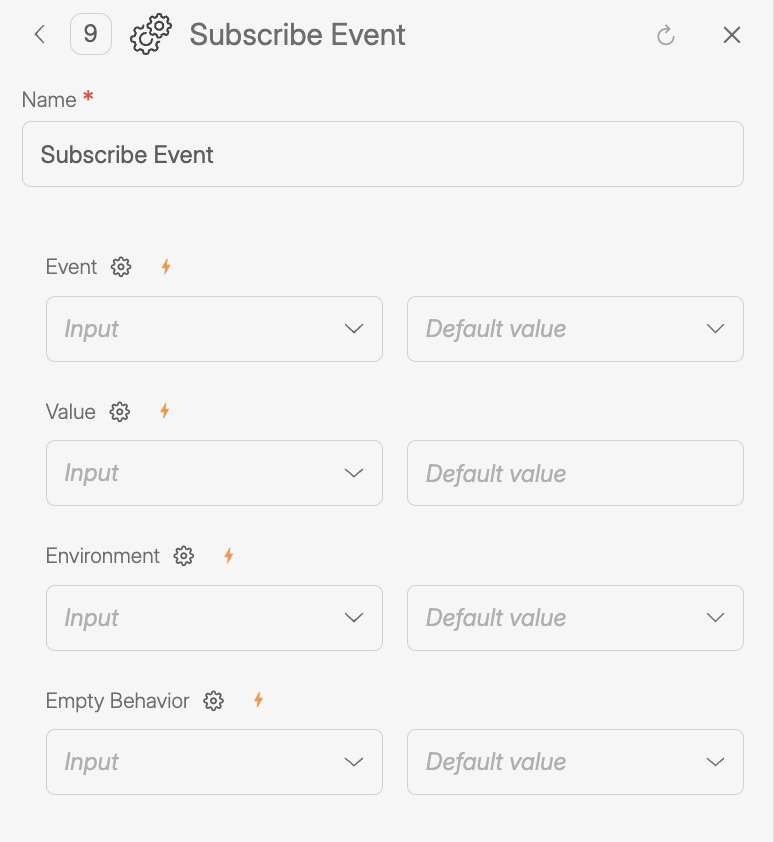Open settings gear next to the Environment field
The image size is (774, 842).
click(x=183, y=556)
